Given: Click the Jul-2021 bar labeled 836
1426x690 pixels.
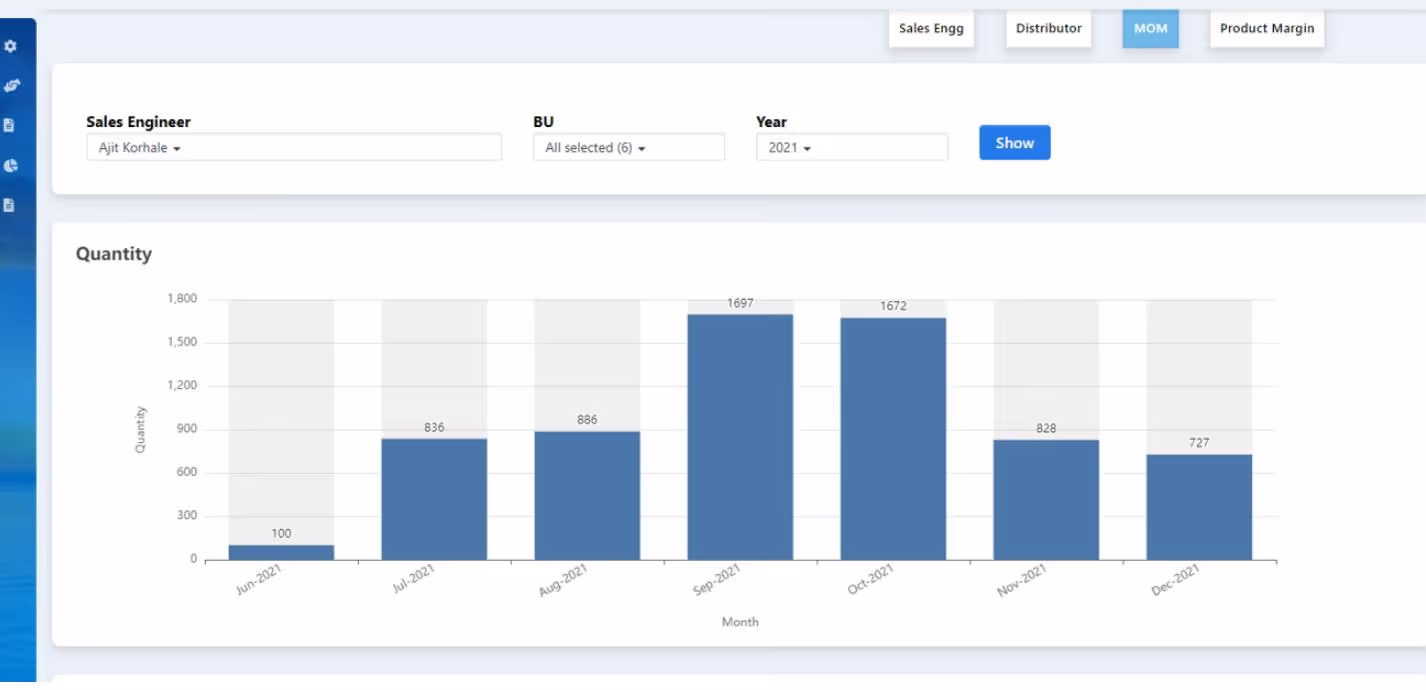Looking at the screenshot, I should 434,499.
